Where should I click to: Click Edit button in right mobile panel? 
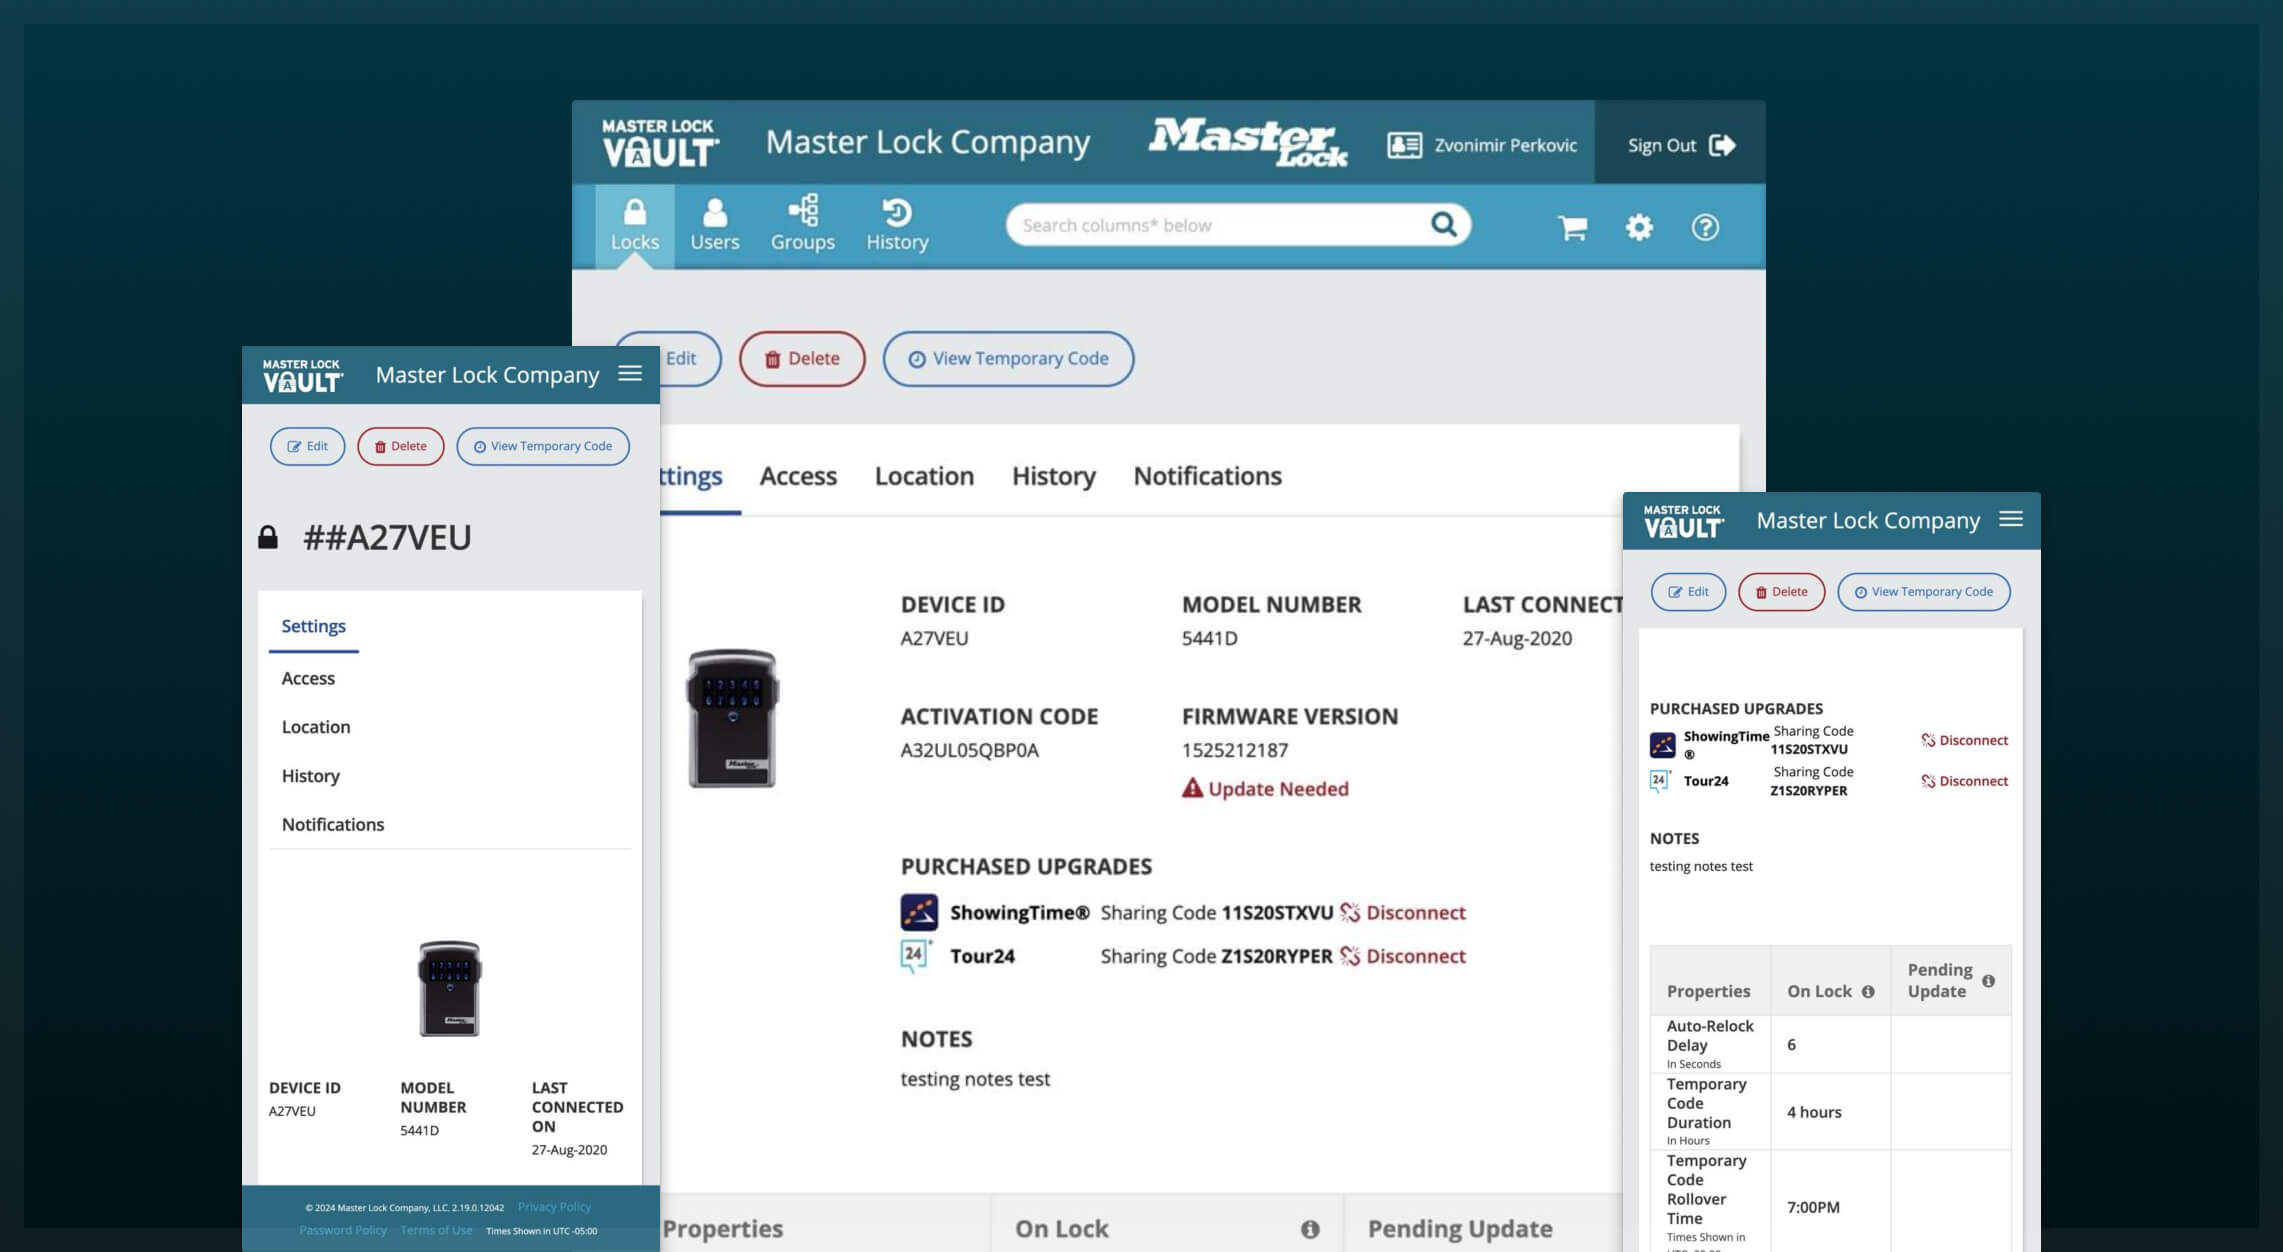click(x=1688, y=592)
